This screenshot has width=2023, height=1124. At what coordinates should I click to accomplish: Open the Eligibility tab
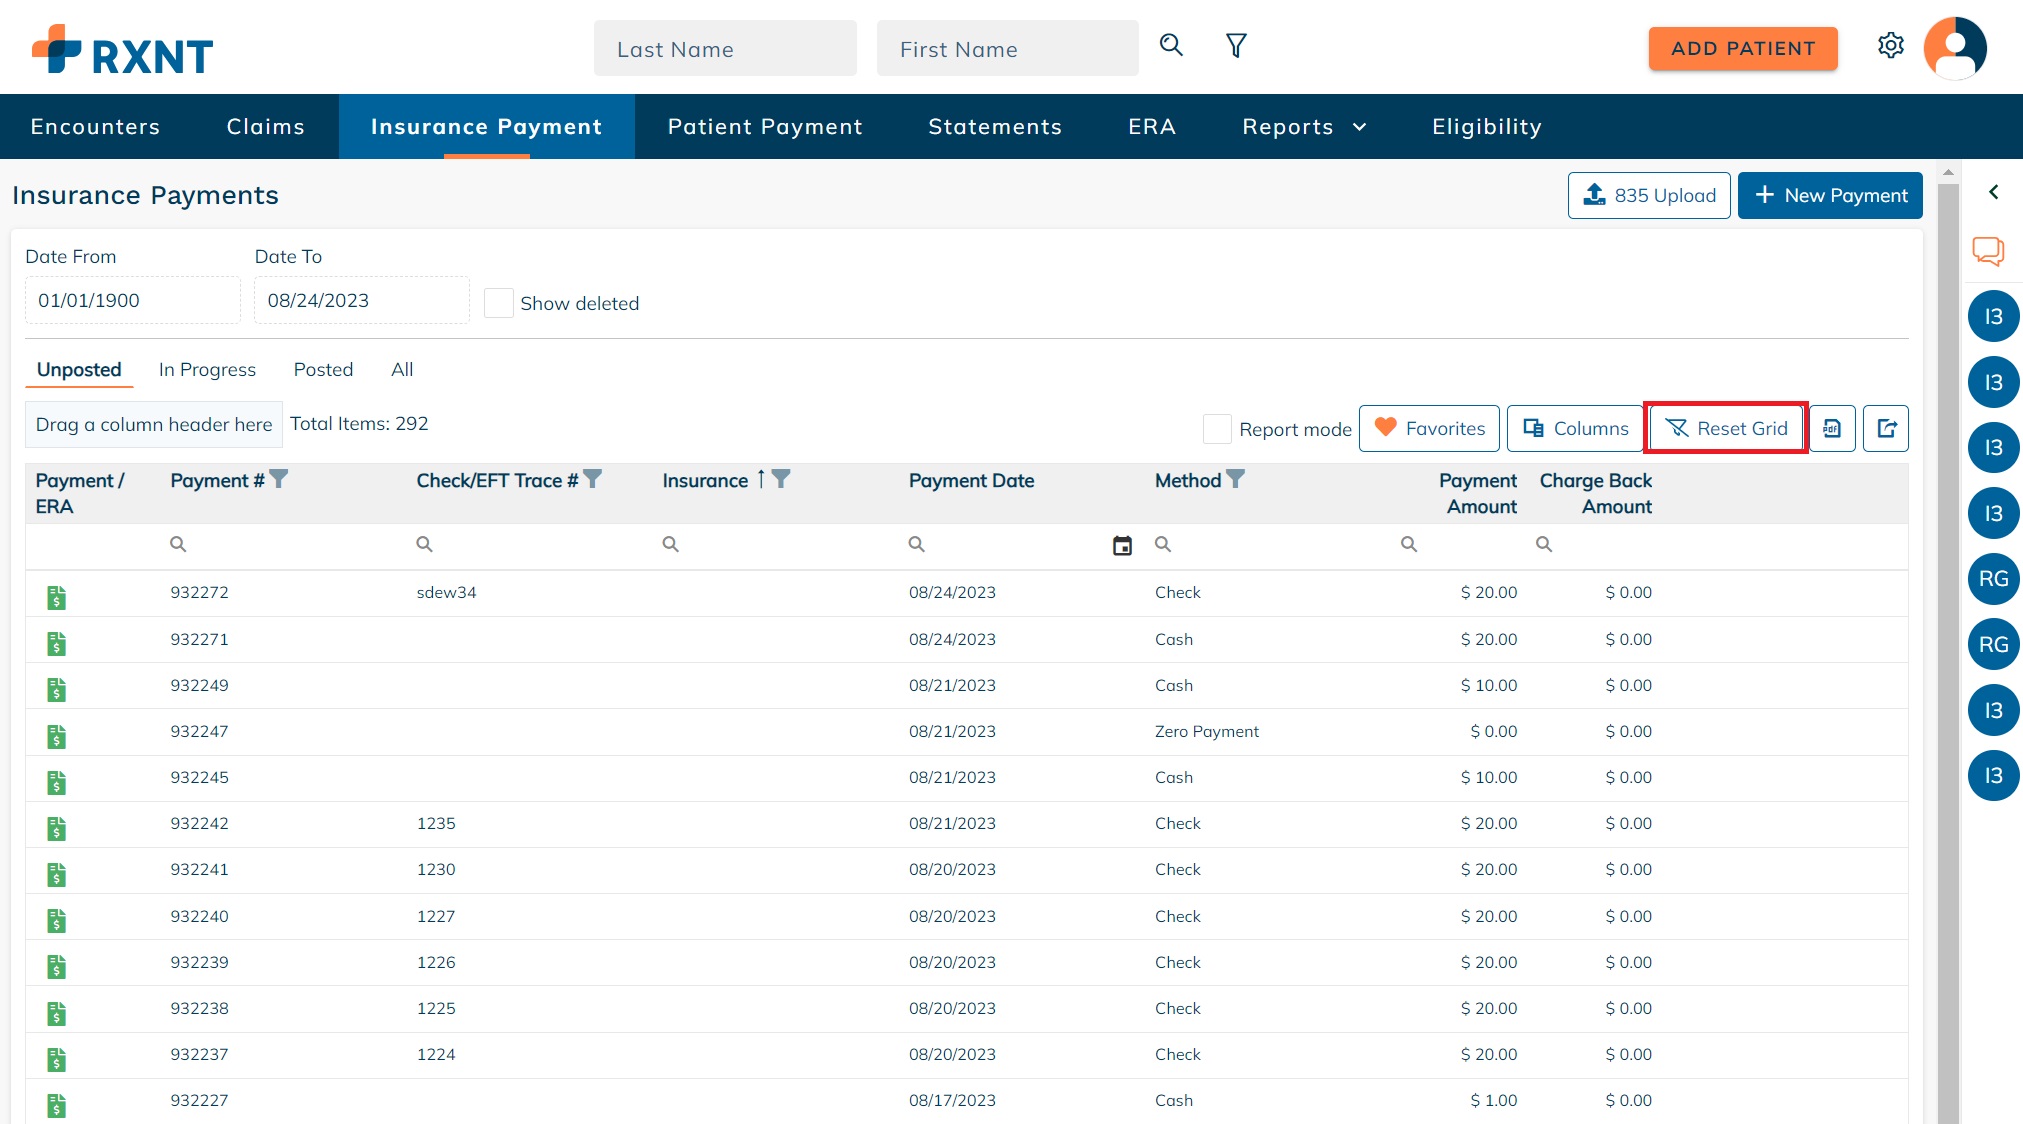pos(1487,127)
